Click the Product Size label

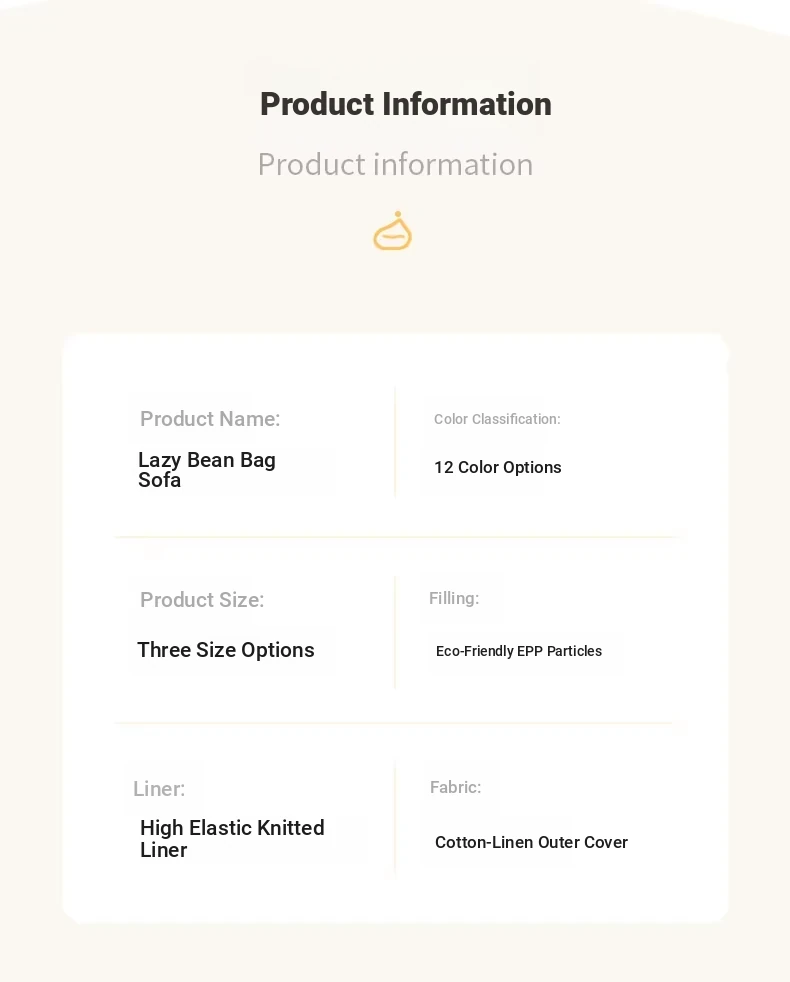tap(202, 600)
